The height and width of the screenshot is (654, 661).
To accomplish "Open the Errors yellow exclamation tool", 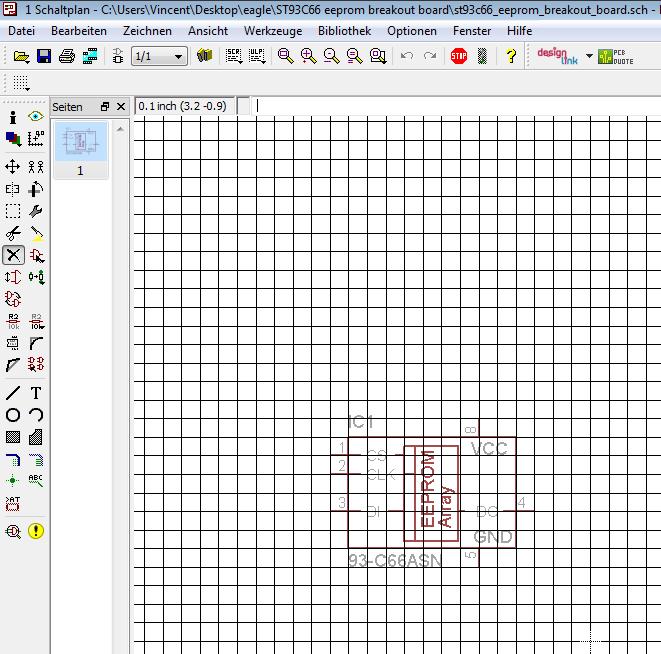I will point(36,531).
